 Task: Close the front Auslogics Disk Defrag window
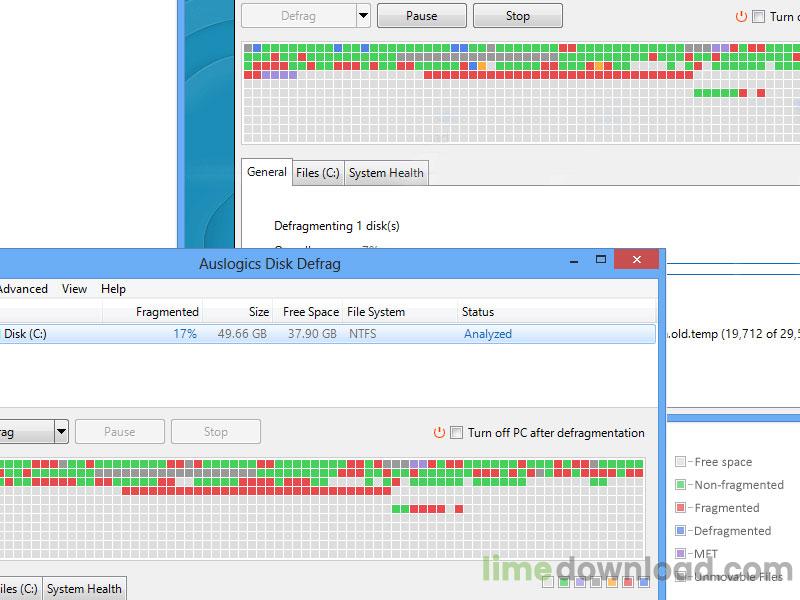click(x=637, y=259)
